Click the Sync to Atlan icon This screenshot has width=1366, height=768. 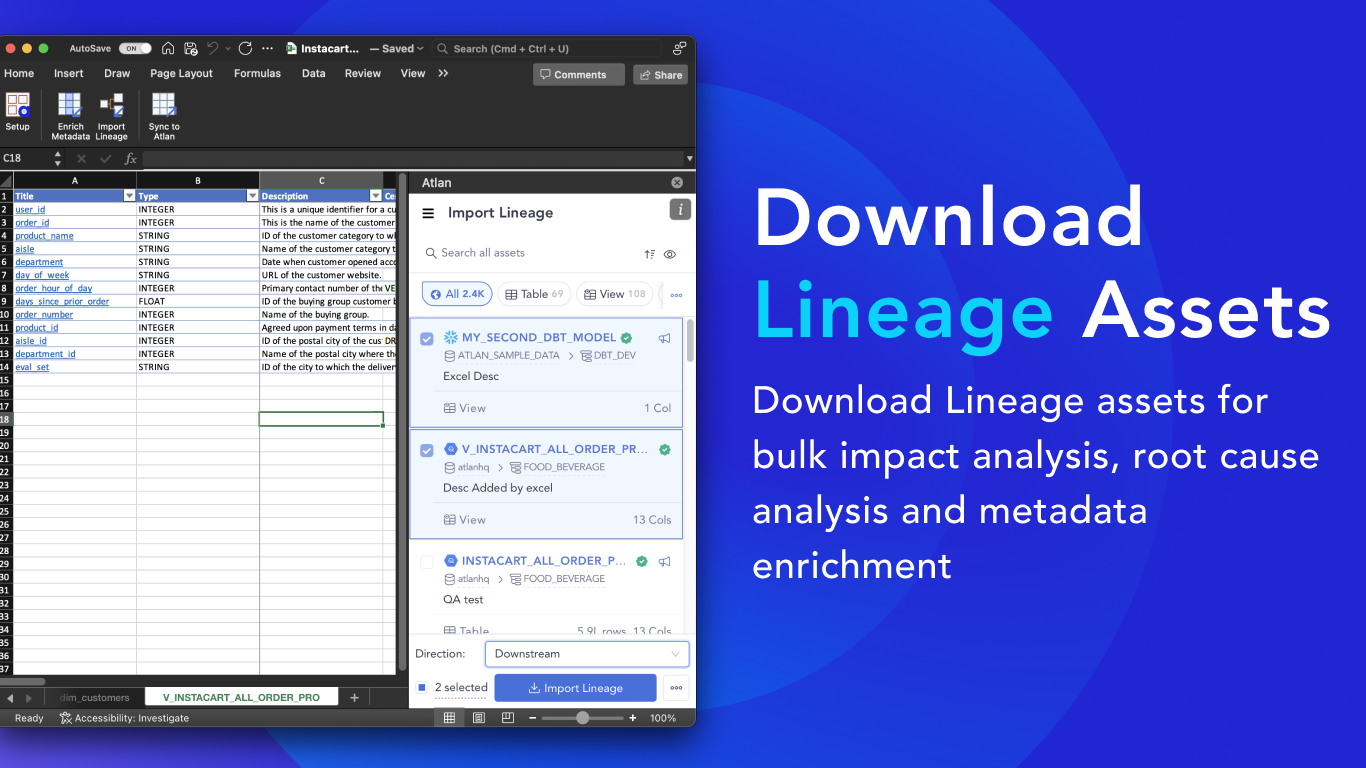pos(164,116)
